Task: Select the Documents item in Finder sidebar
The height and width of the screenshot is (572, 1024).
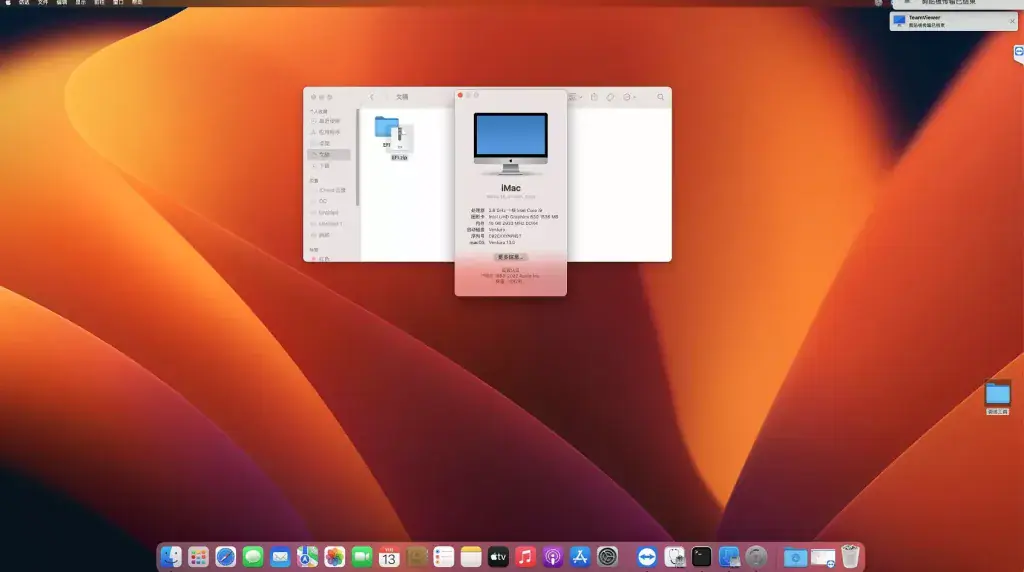Action: coord(328,155)
